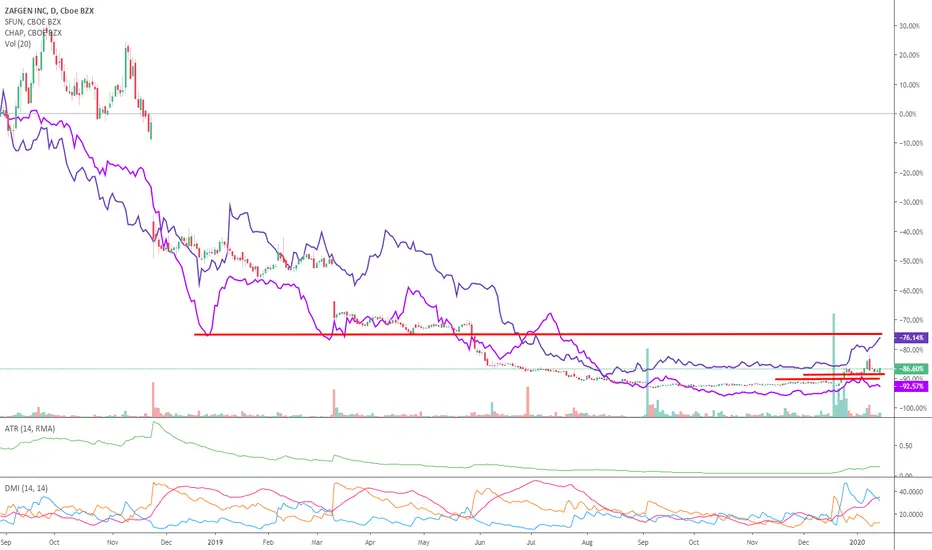
Task: Click the 0.50 value on the ATR scale
Action: pos(906,445)
